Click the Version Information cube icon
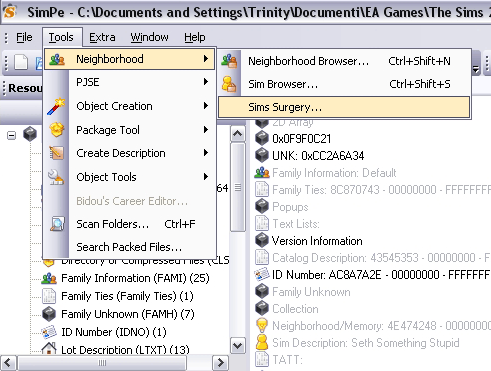The height and width of the screenshot is (371, 491). pos(262,241)
